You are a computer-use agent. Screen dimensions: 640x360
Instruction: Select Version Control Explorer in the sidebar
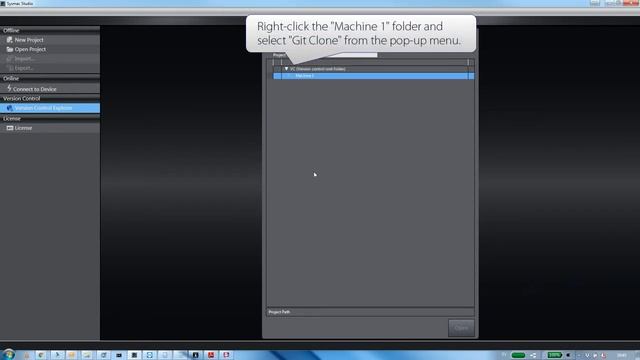(49, 108)
